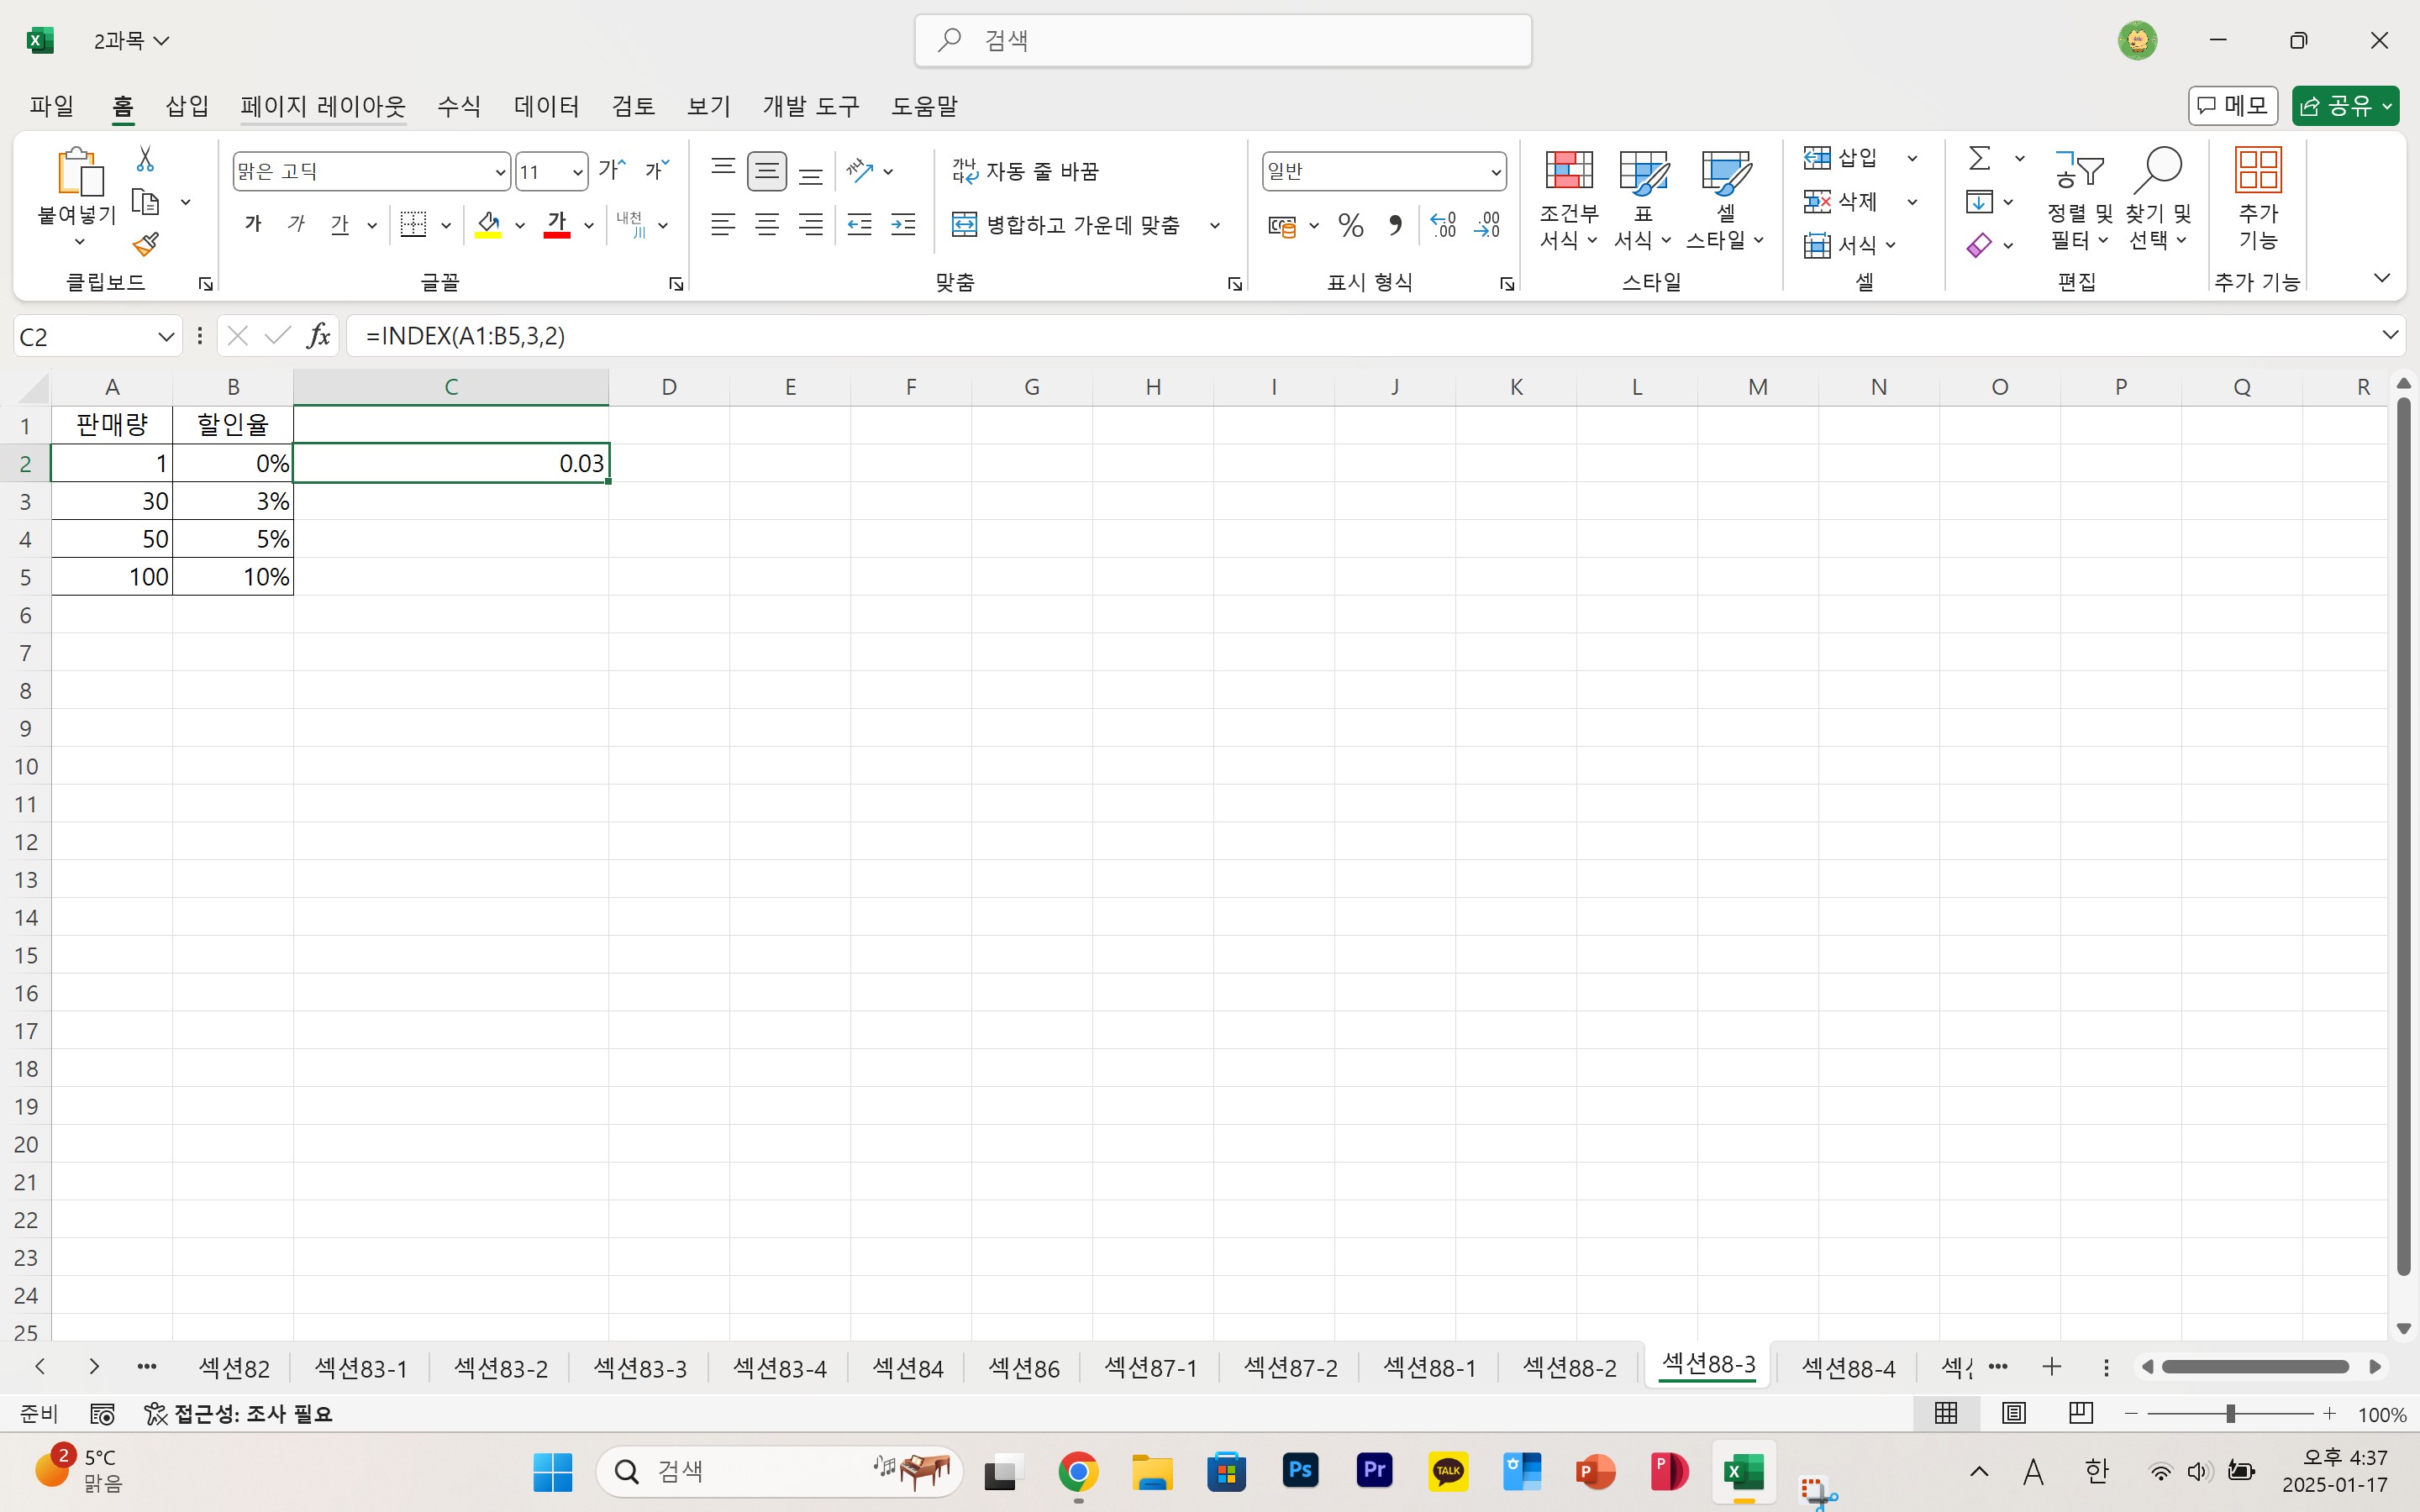Click the 메모 comments button
The width and height of the screenshot is (2420, 1512).
click(x=2232, y=106)
